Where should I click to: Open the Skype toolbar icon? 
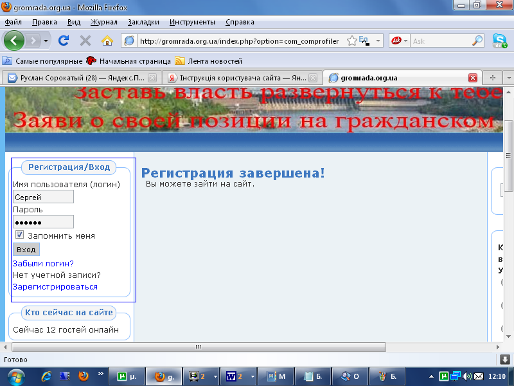[500, 41]
